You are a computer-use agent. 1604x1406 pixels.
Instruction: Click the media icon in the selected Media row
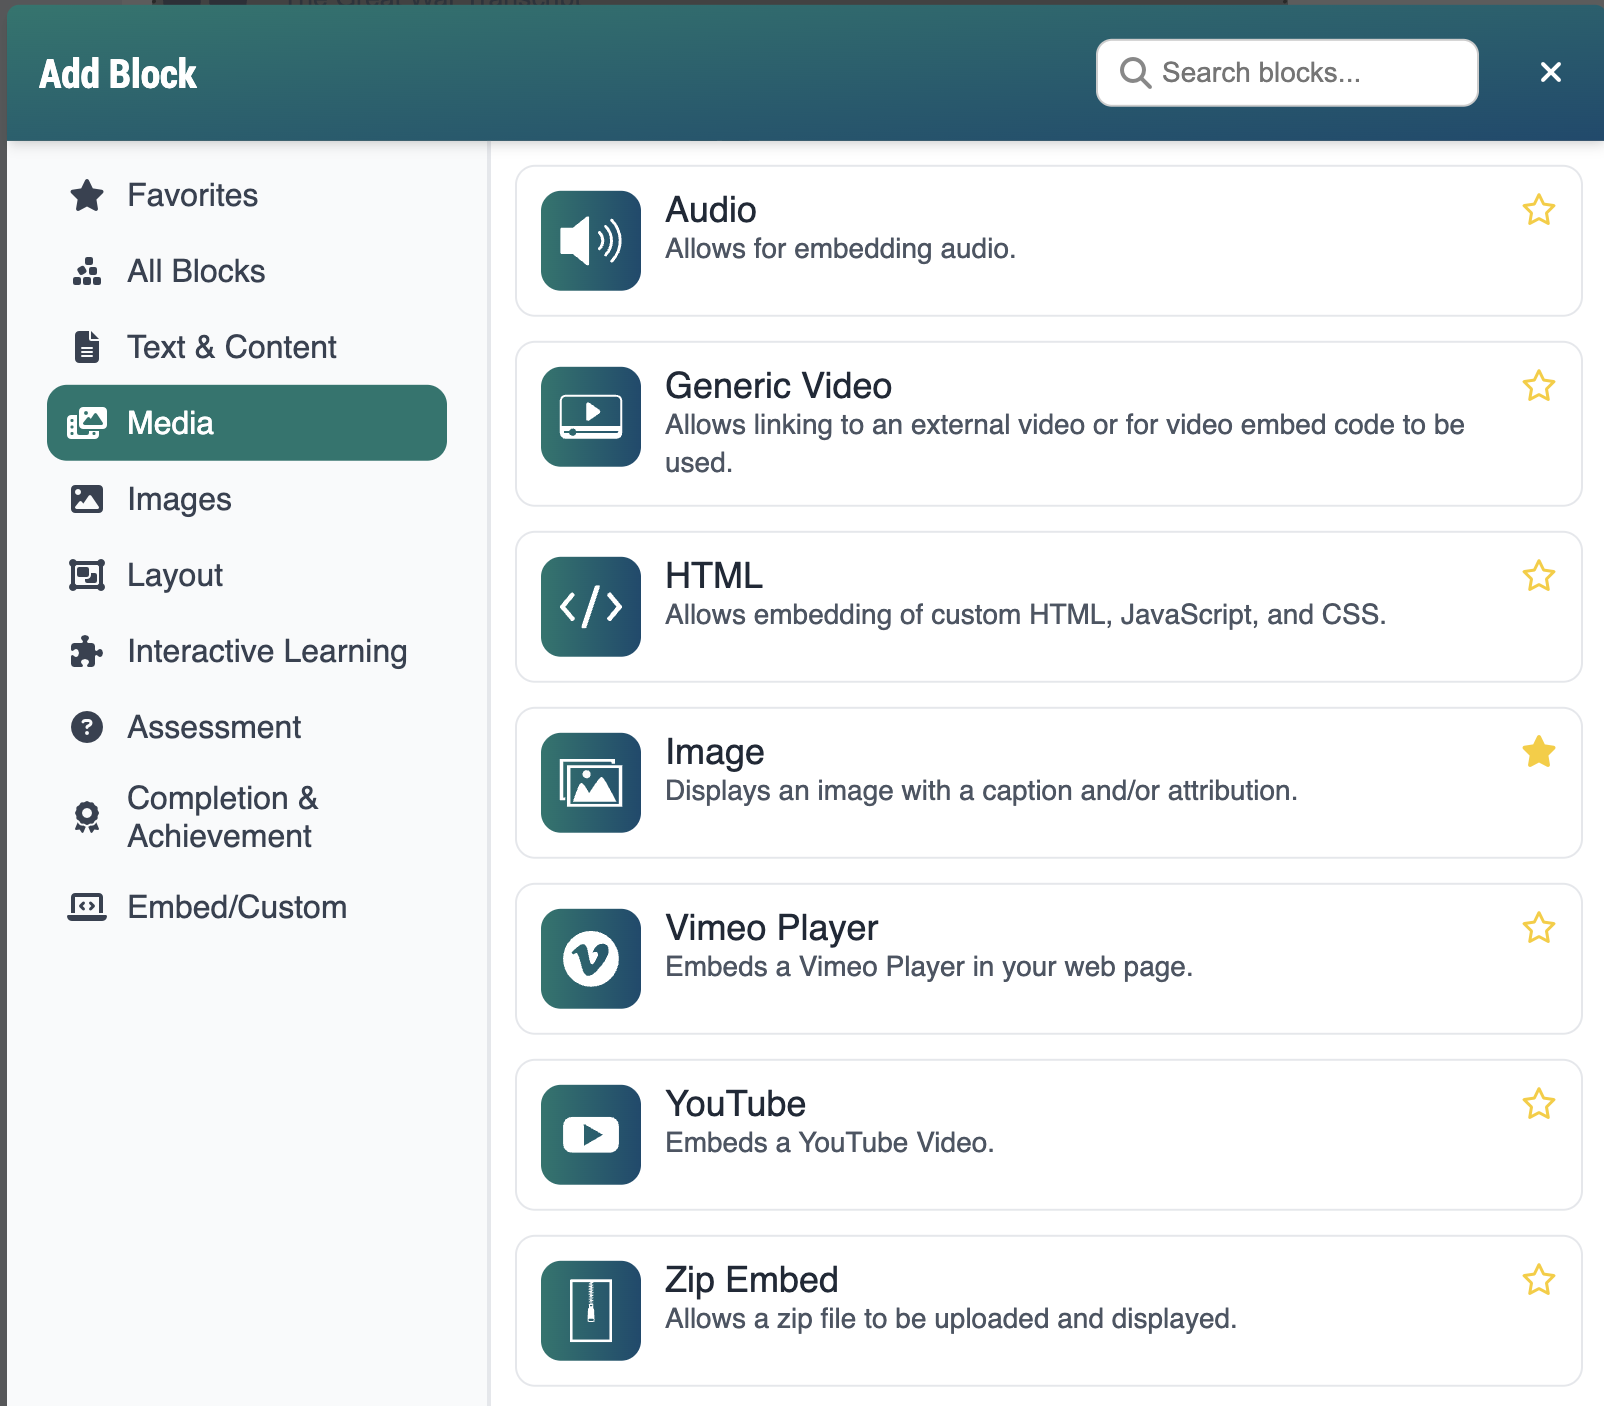pos(87,423)
